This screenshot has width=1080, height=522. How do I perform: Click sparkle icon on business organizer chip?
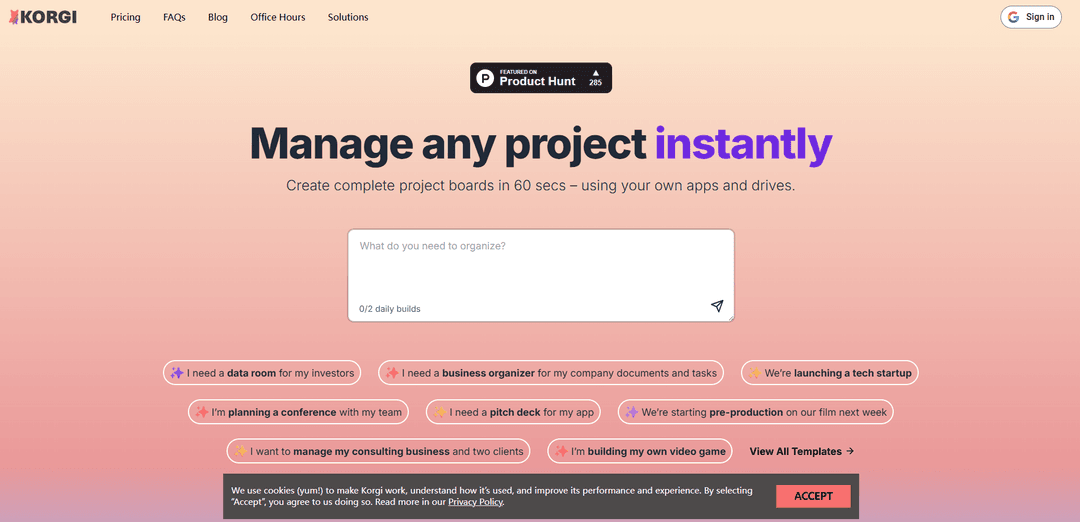[392, 373]
